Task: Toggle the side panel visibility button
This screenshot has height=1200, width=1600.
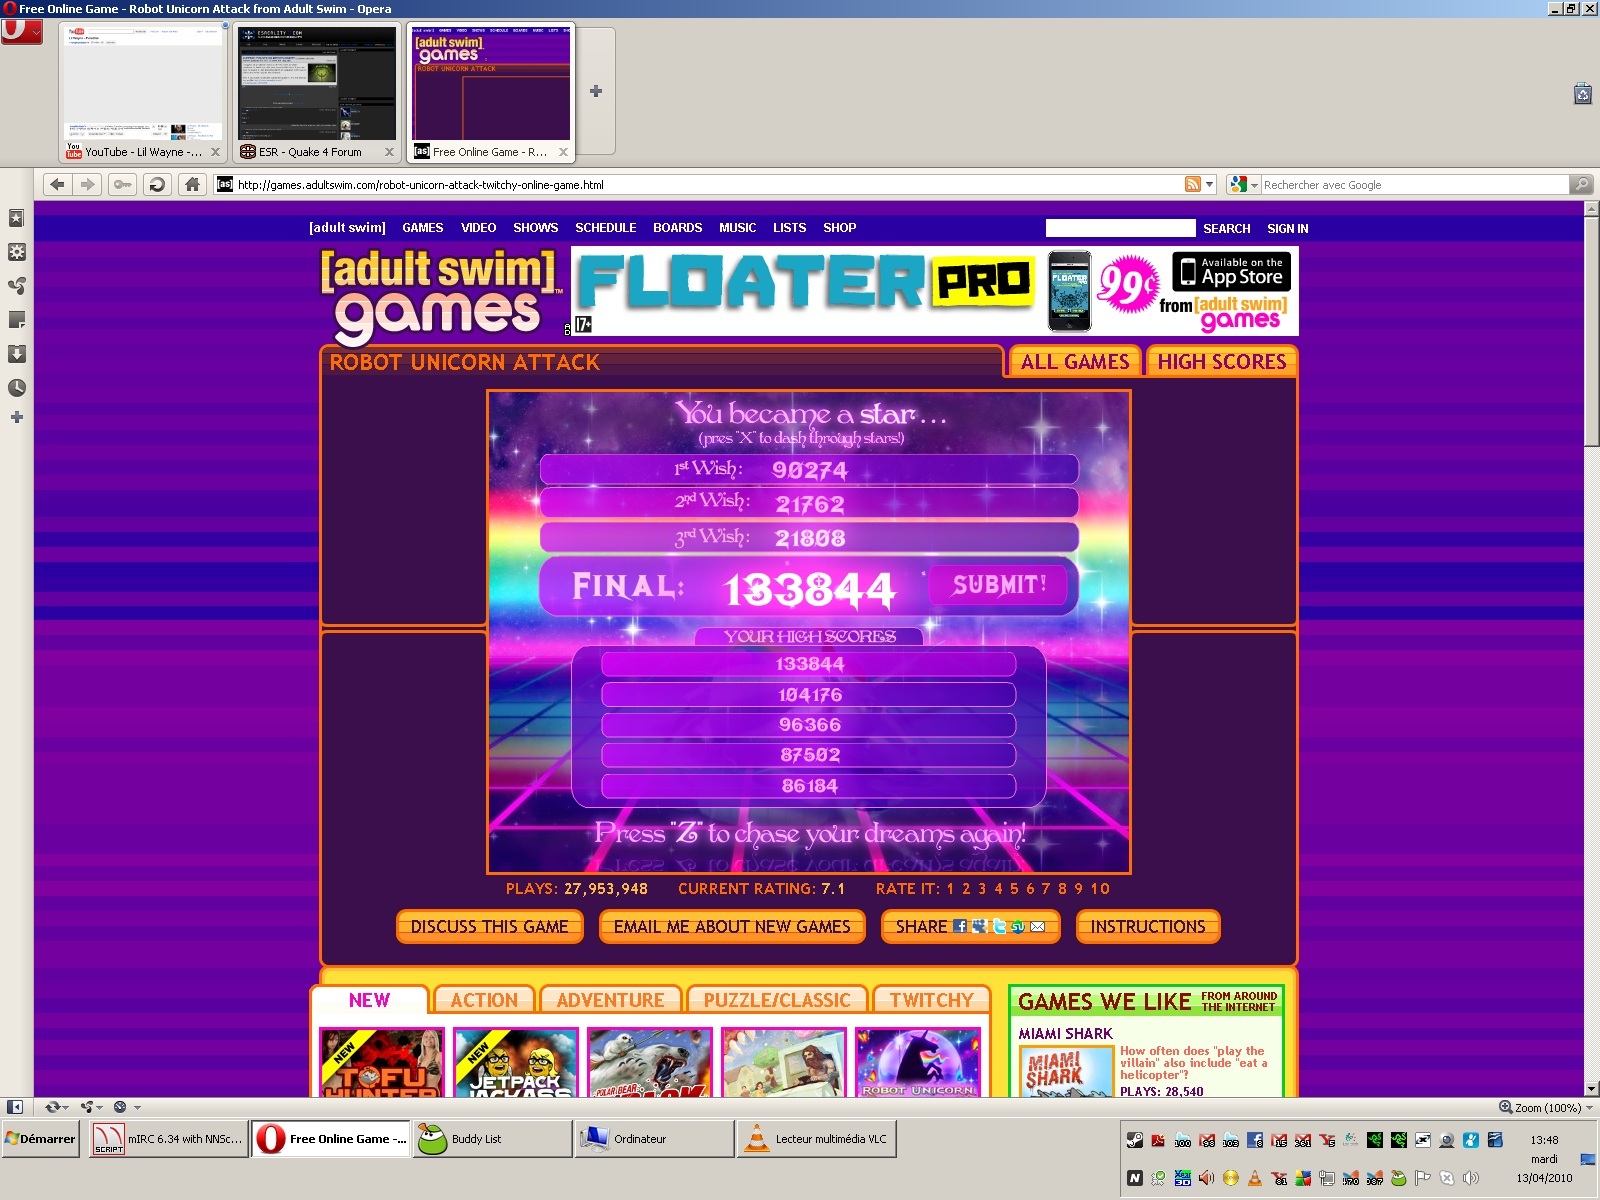Action: coord(15,1107)
